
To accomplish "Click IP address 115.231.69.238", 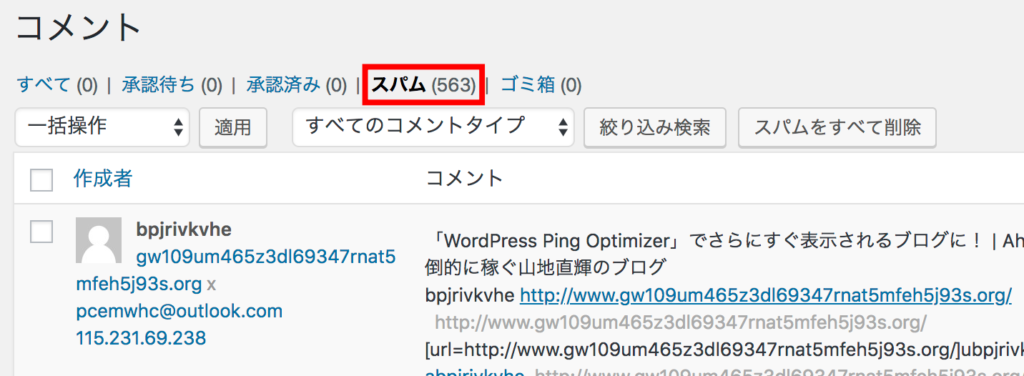I will pyautogui.click(x=141, y=337).
